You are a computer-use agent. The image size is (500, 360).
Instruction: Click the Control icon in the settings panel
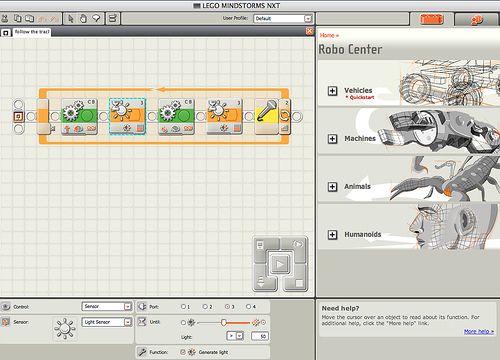[6, 307]
